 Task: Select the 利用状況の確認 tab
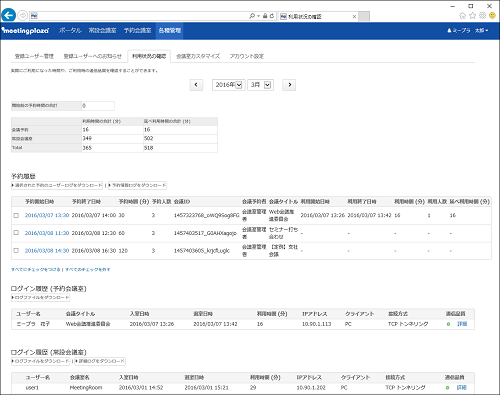(149, 56)
